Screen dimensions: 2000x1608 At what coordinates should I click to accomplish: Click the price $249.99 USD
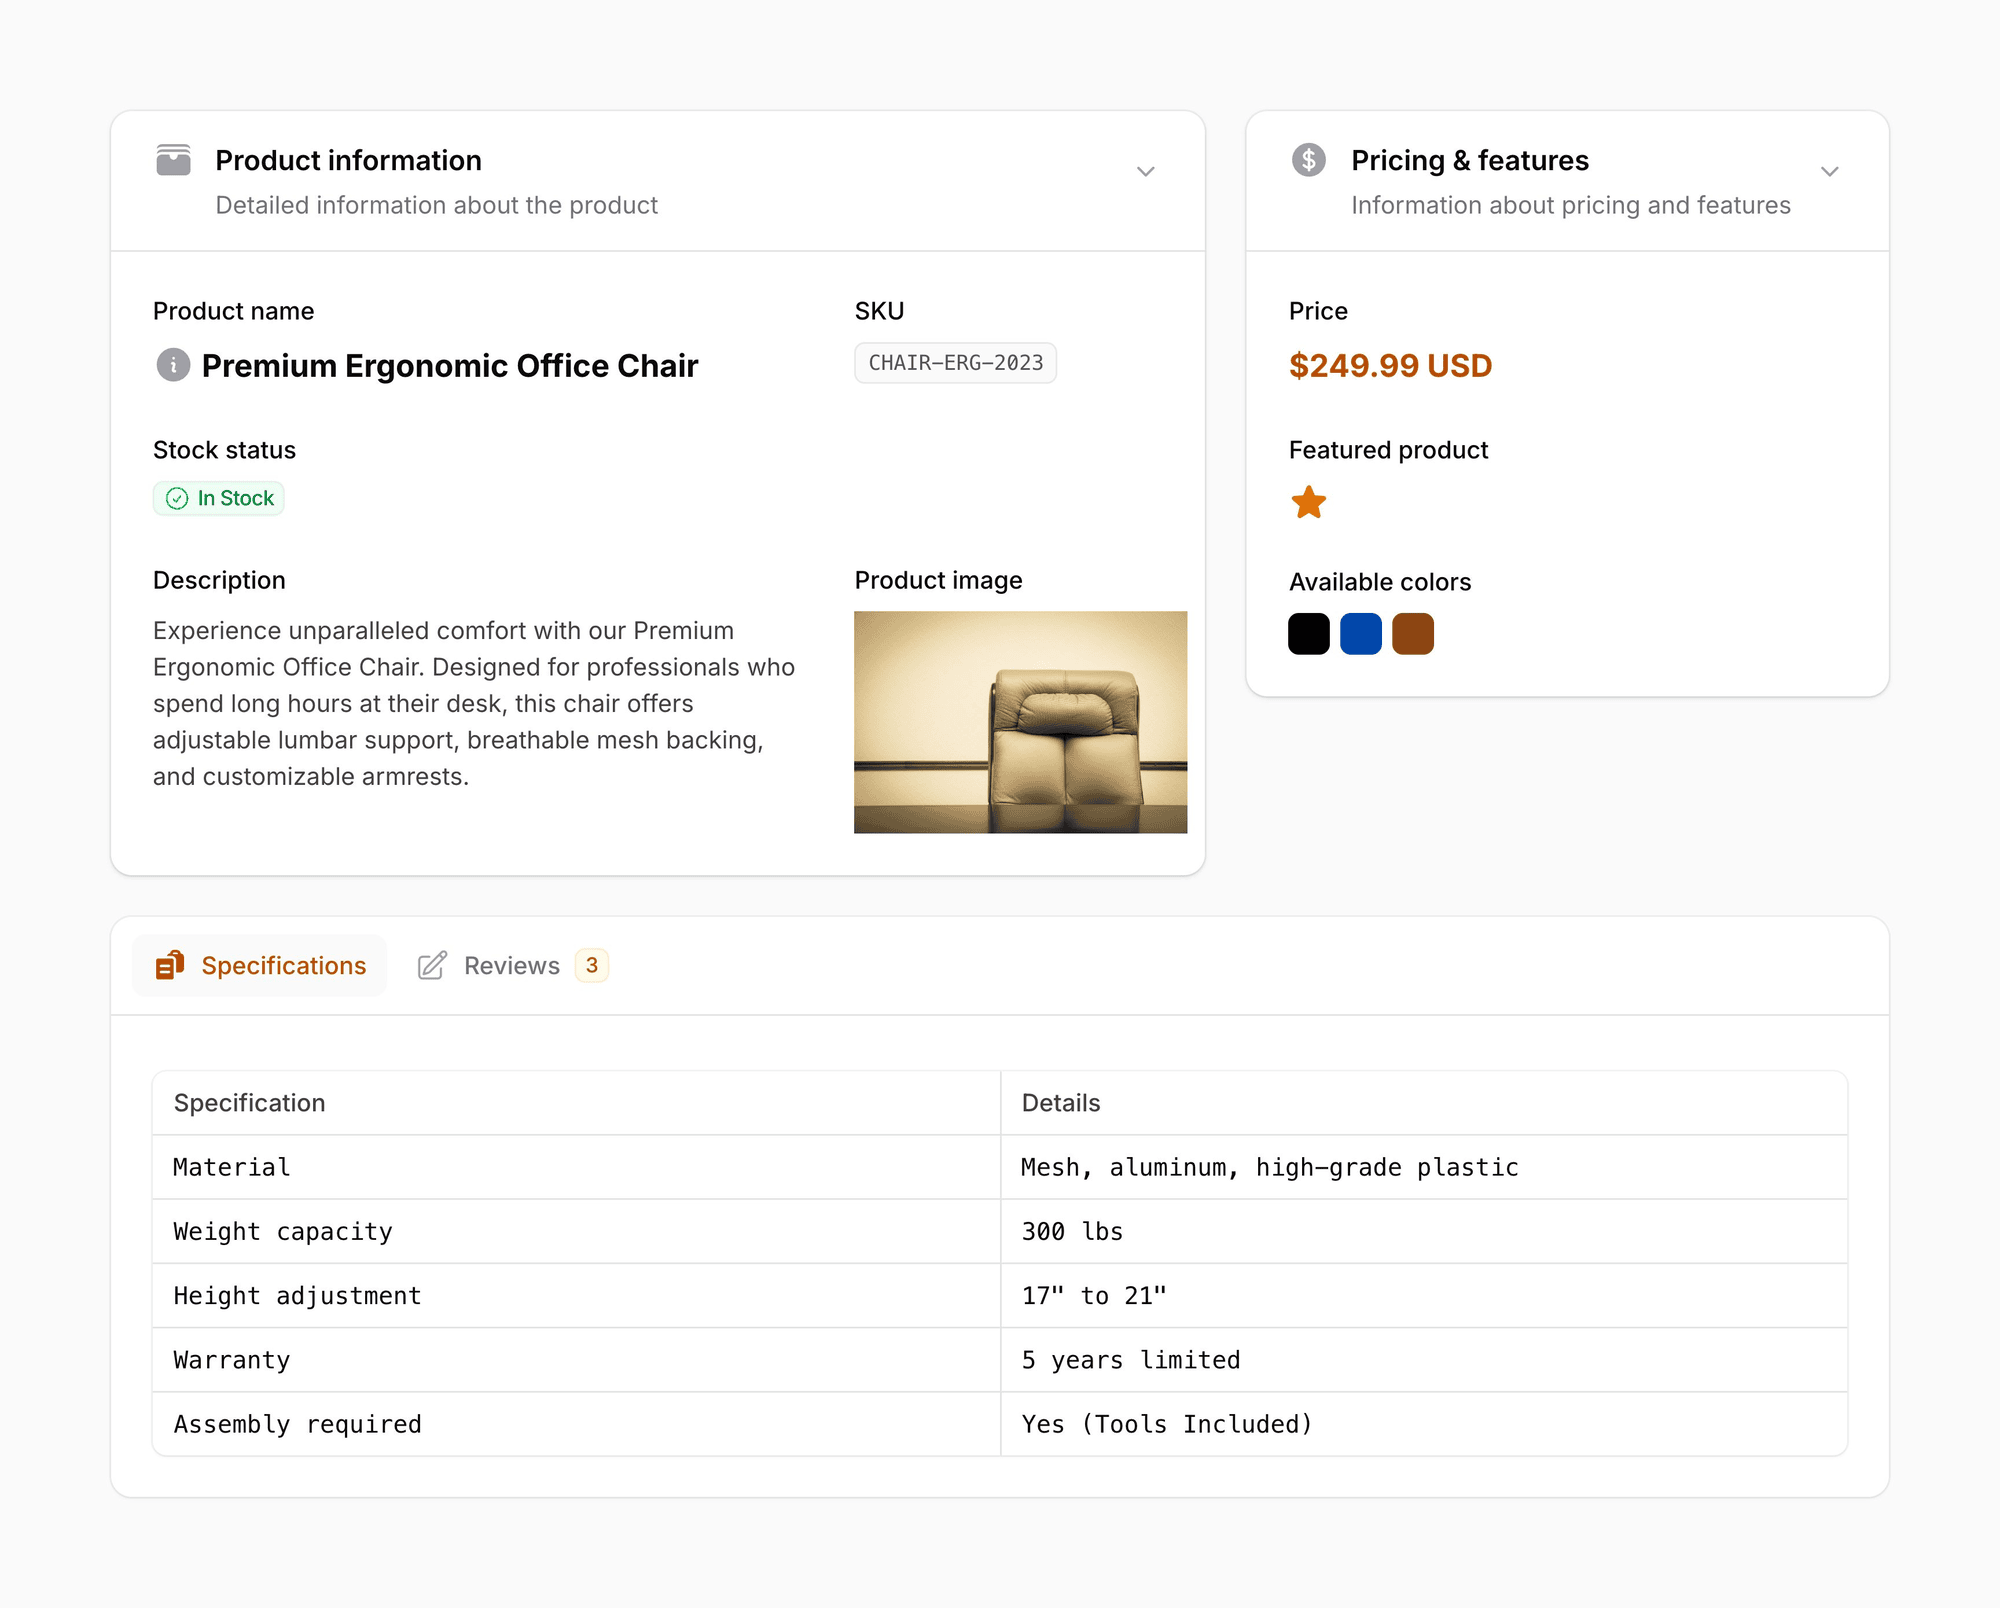1390,365
